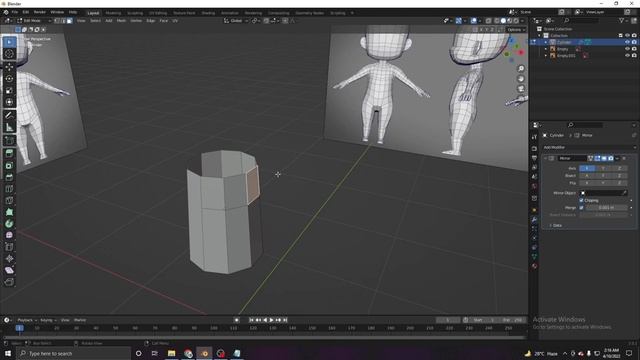
Task: Select the Knife tool
Action: pyautogui.click(x=9, y=200)
